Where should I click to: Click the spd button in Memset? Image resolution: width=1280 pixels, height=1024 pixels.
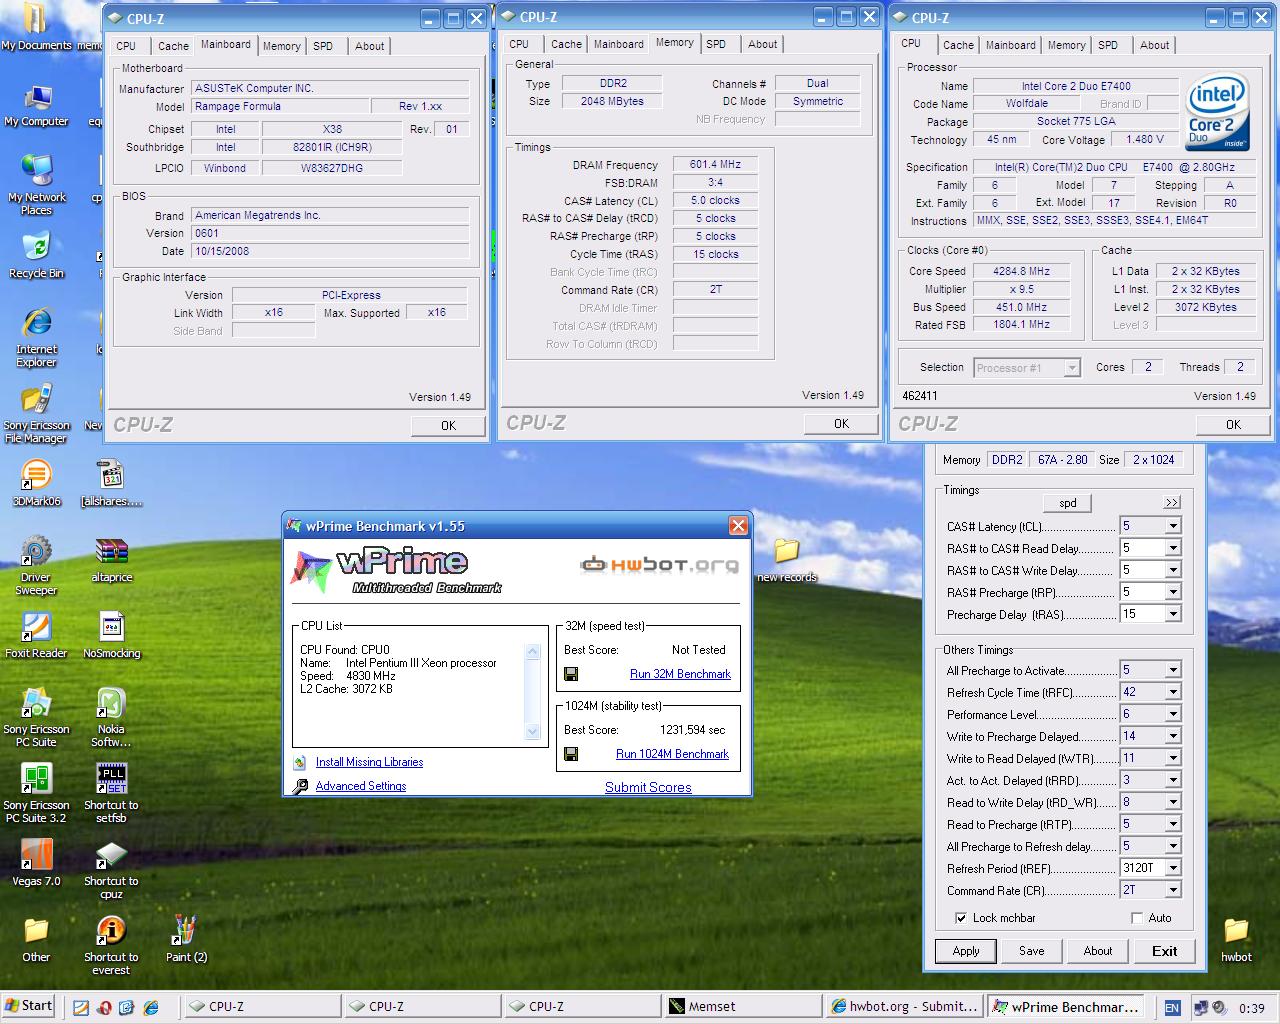tap(1068, 503)
